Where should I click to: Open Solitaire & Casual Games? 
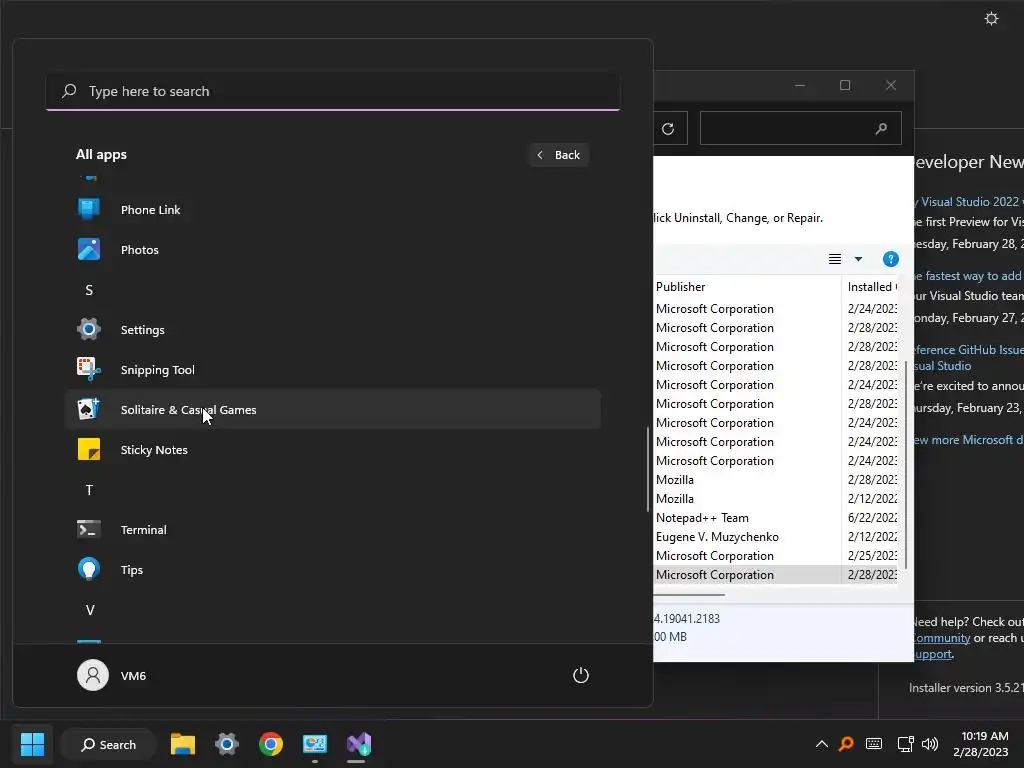(x=333, y=409)
